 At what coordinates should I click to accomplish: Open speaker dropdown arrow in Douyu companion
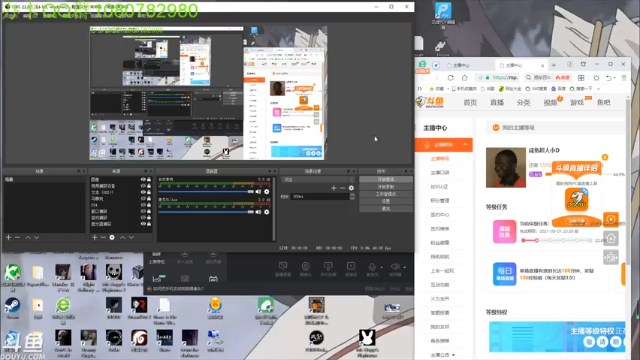pyautogui.click(x=404, y=267)
